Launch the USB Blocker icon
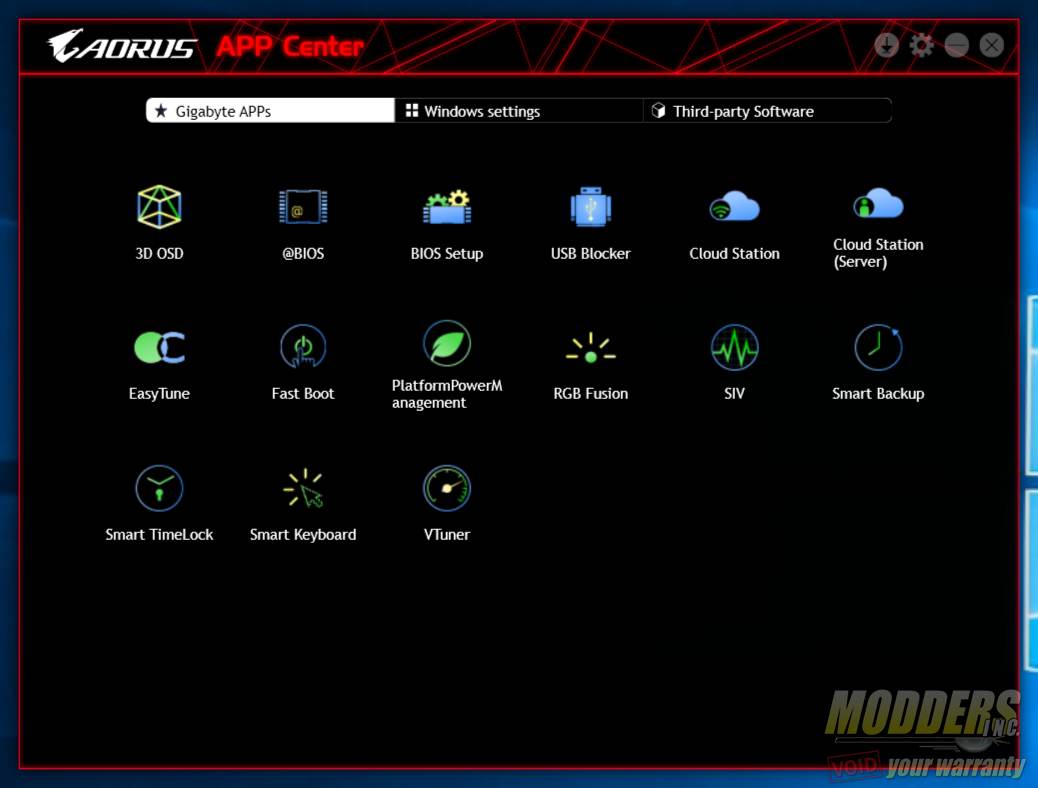1038x788 pixels. pyautogui.click(x=590, y=207)
